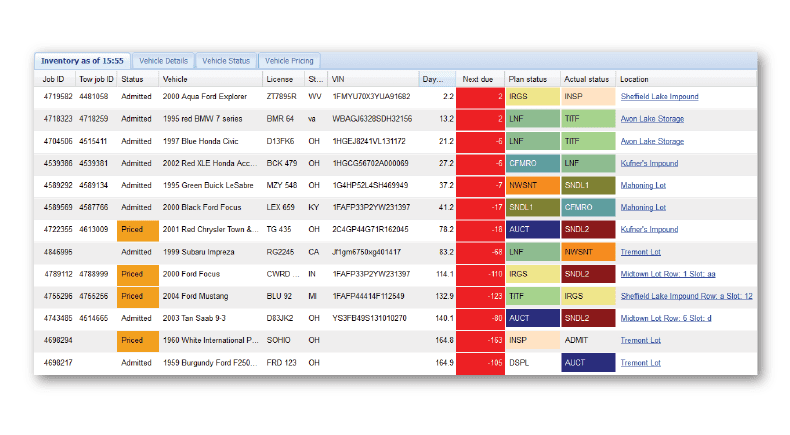Viewport: 790px width, 435px height.
Task: Click the Location column header
Action: point(634,79)
